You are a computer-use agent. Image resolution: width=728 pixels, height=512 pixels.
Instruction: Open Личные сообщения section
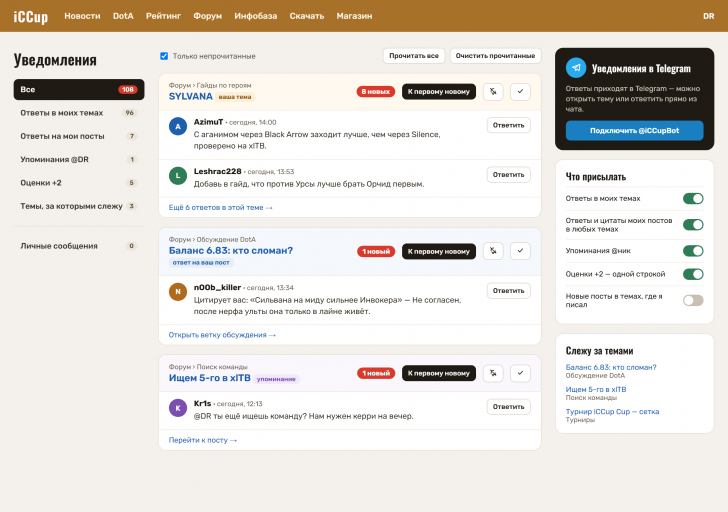tap(79, 246)
